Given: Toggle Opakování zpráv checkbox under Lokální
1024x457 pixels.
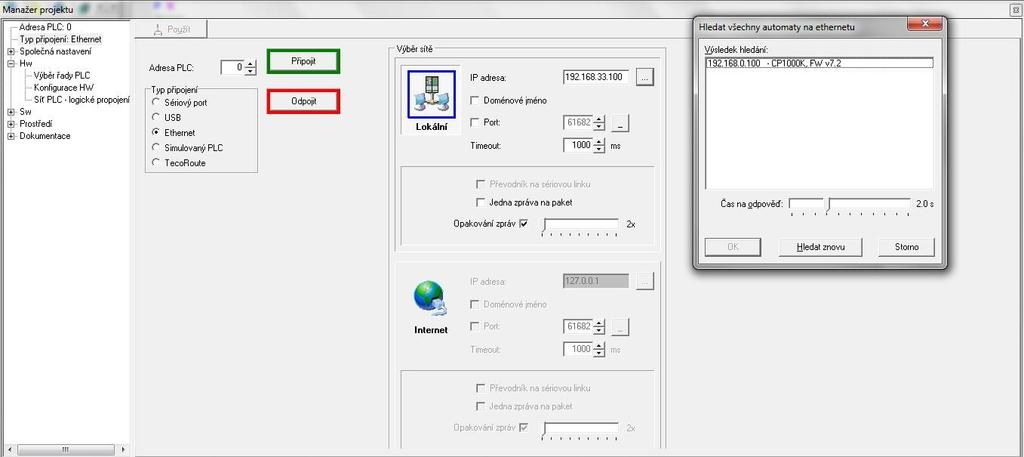Looking at the screenshot, I should pos(523,224).
